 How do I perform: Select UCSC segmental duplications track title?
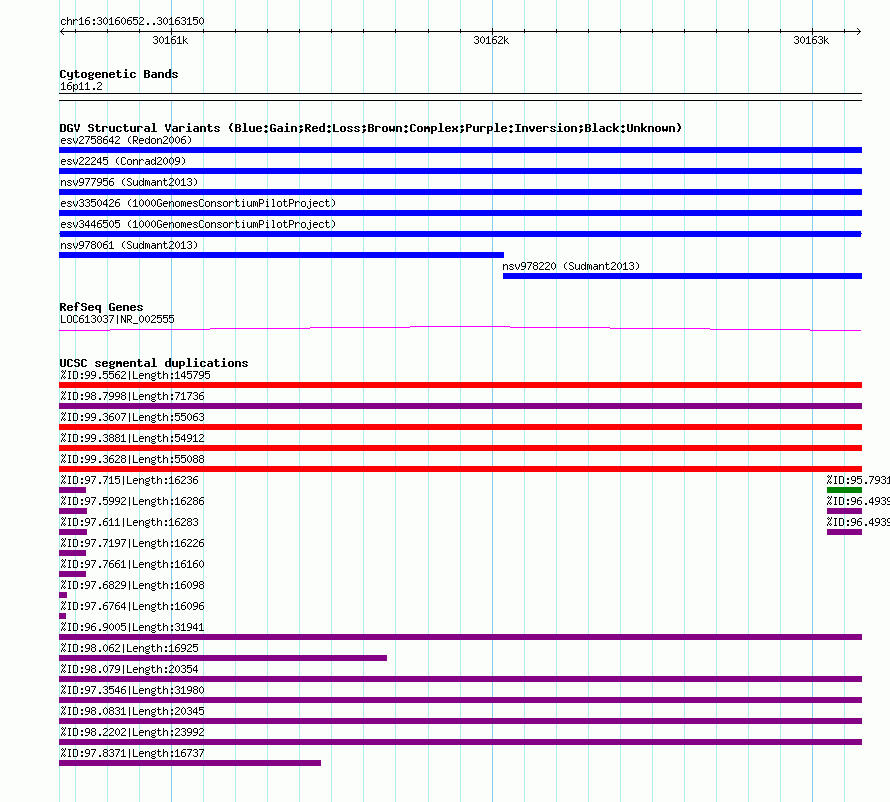(154, 363)
